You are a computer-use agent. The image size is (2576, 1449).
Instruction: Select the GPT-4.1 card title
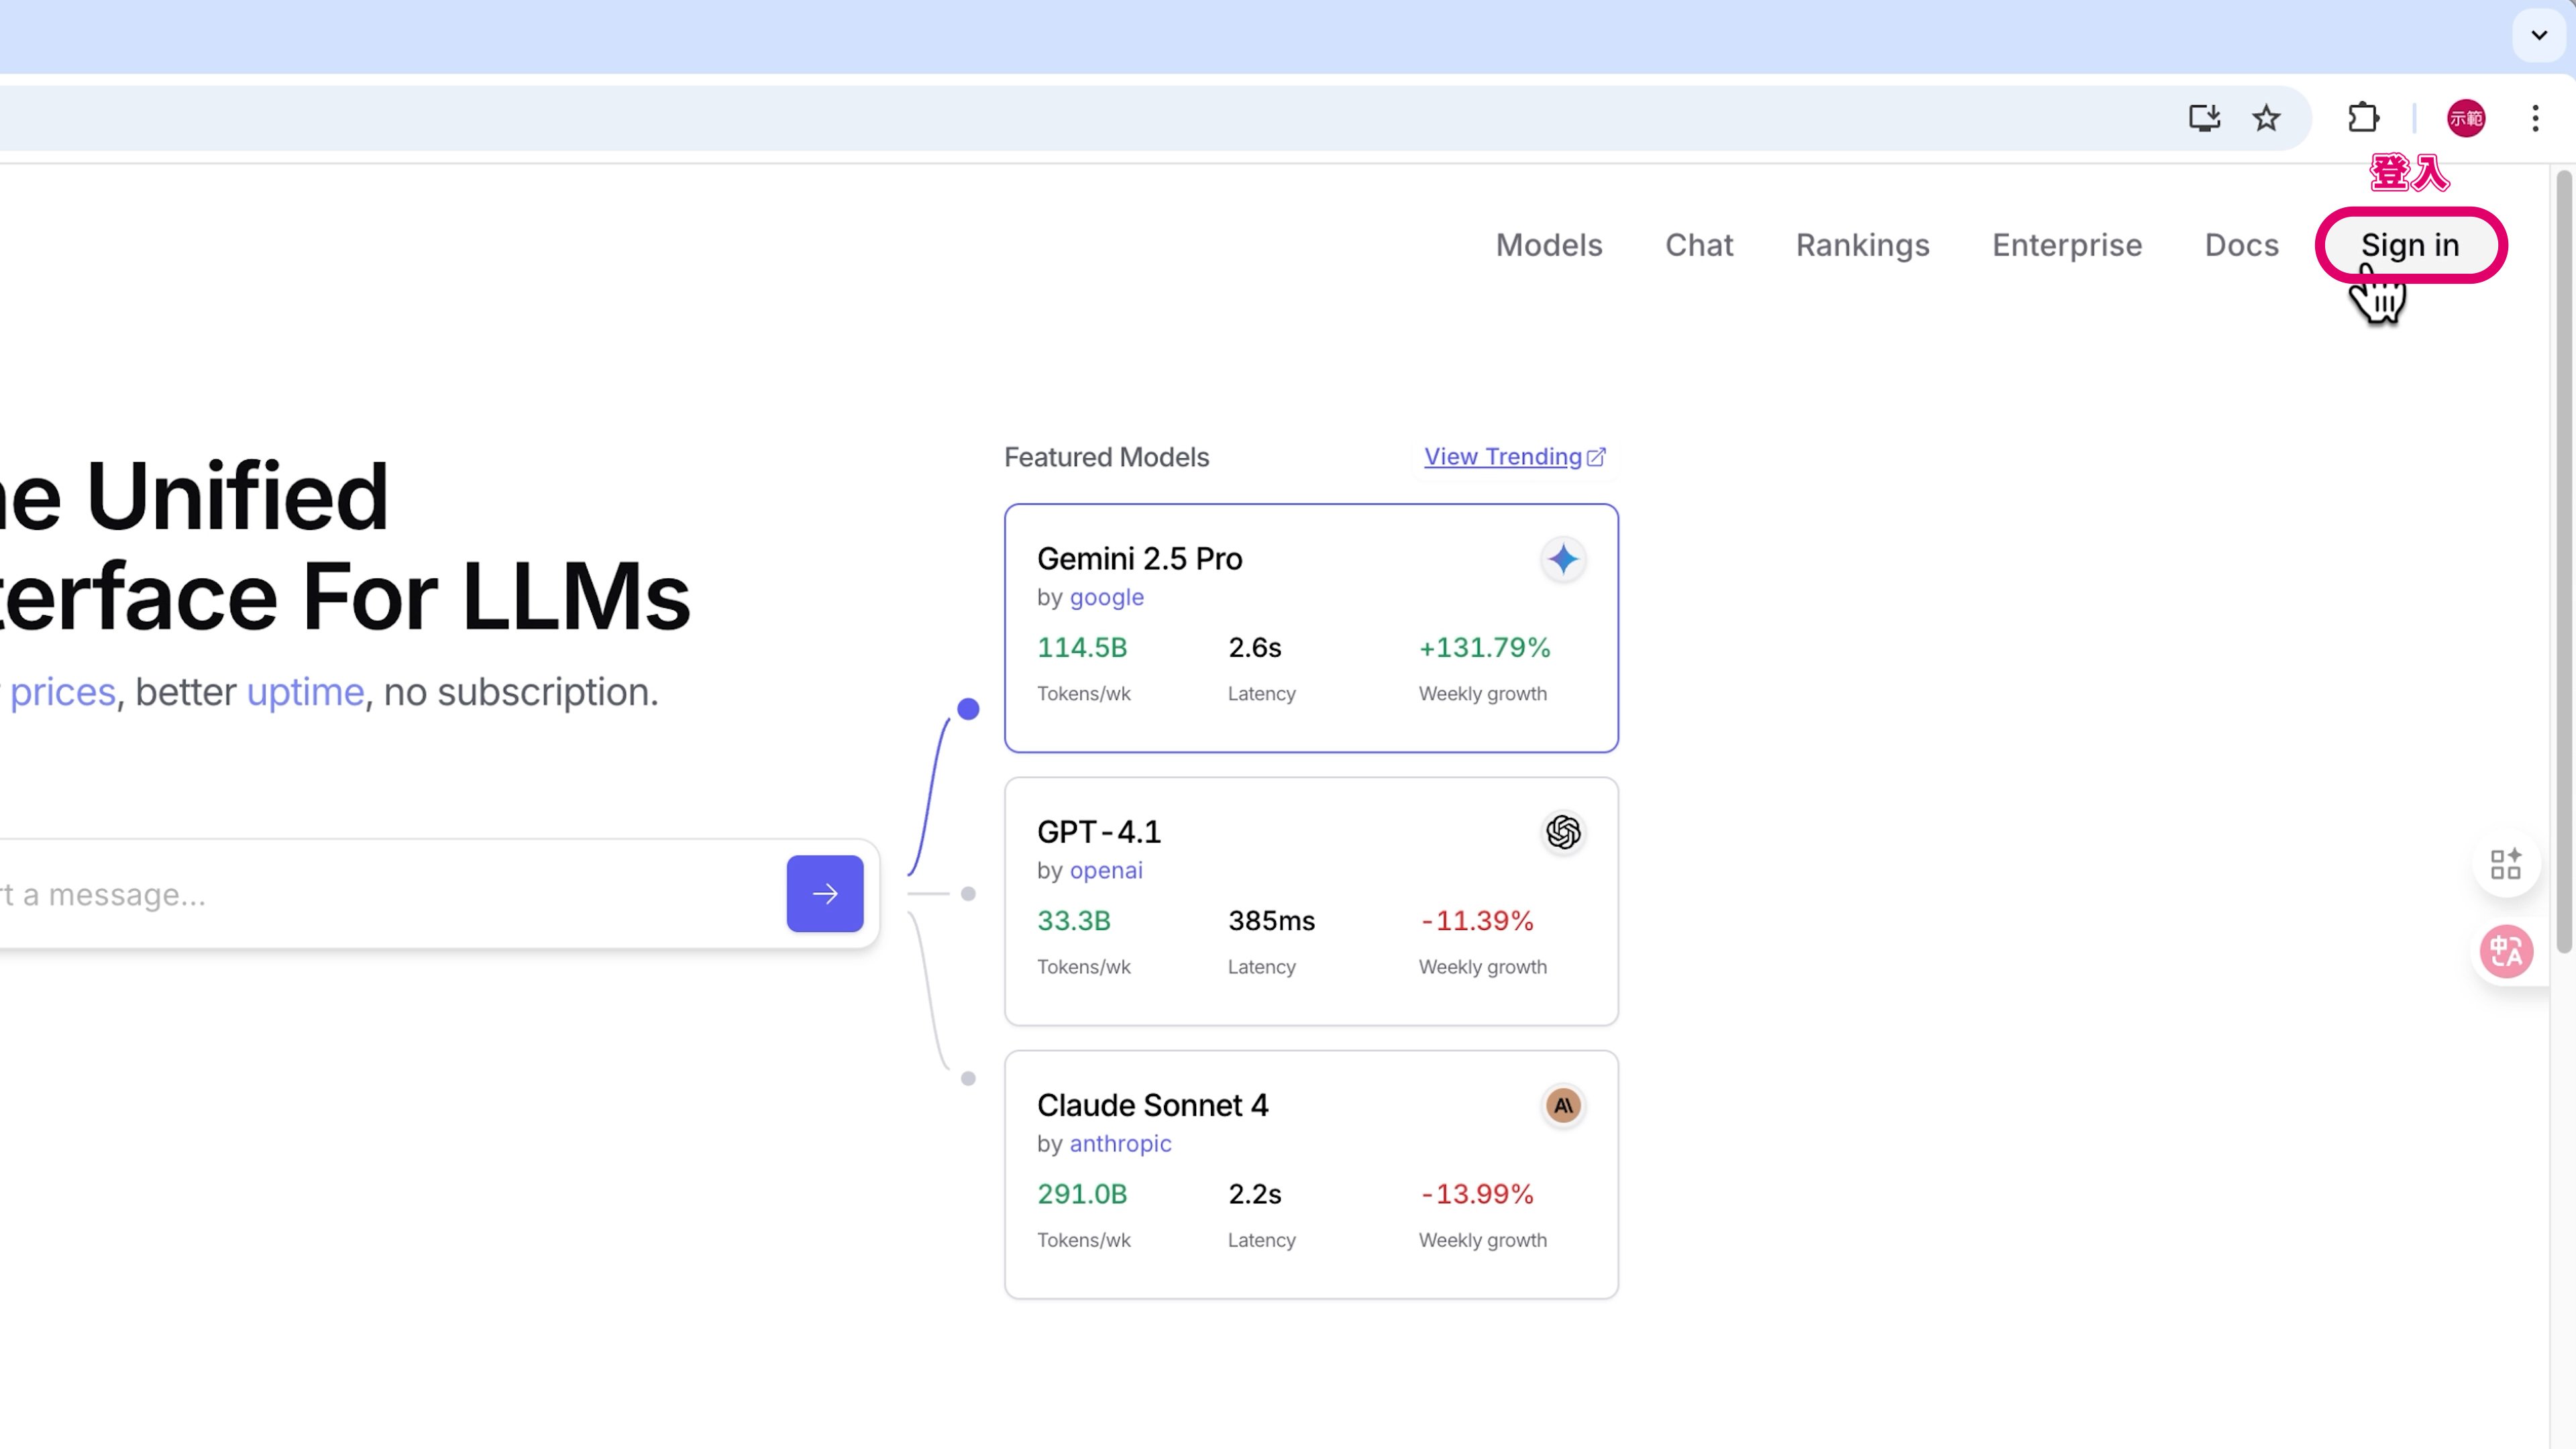pyautogui.click(x=1098, y=831)
